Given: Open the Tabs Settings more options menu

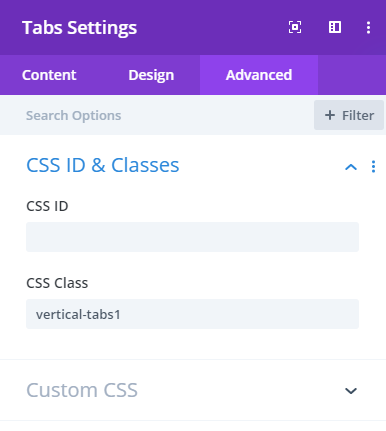Looking at the screenshot, I should pyautogui.click(x=368, y=27).
